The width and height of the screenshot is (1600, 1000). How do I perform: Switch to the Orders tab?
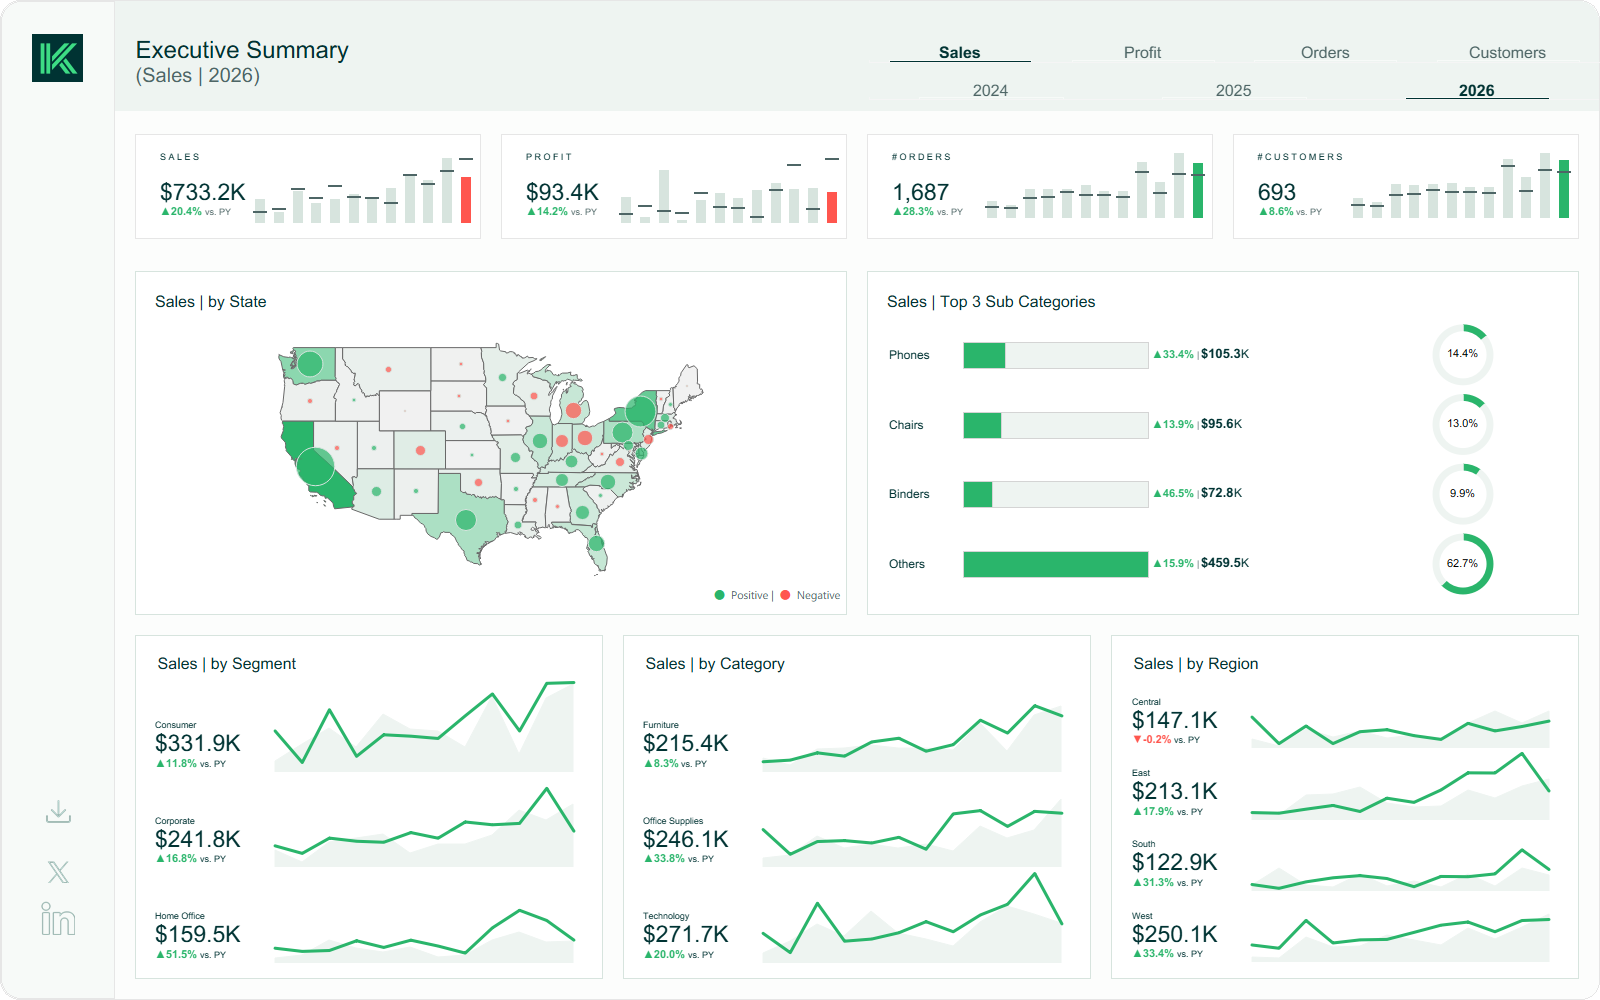tap(1325, 53)
